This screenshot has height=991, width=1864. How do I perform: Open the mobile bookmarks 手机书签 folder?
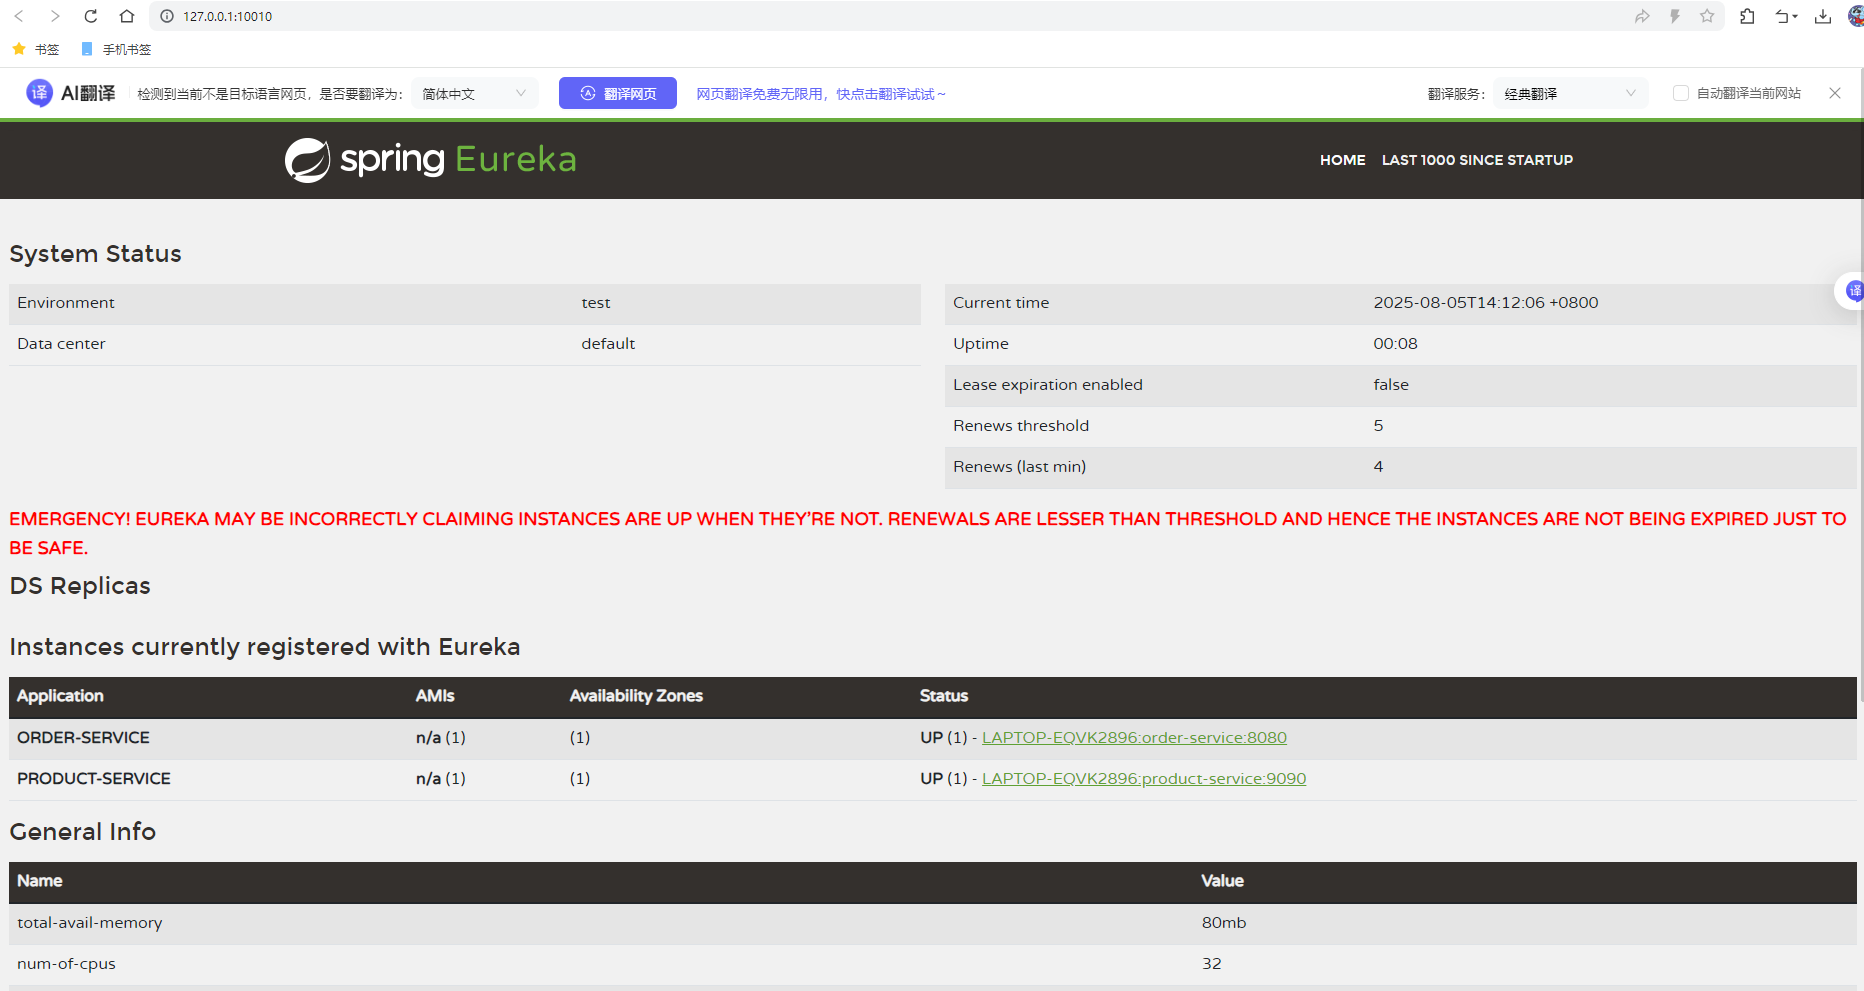(116, 49)
